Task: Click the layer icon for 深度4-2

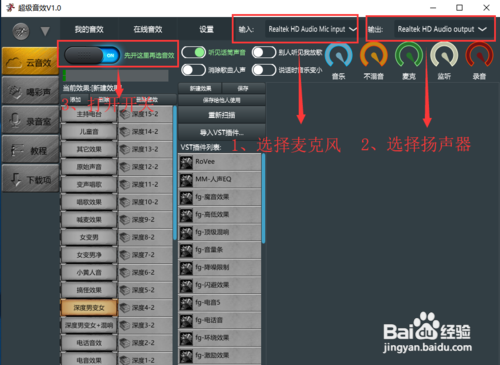Action: click(x=125, y=308)
